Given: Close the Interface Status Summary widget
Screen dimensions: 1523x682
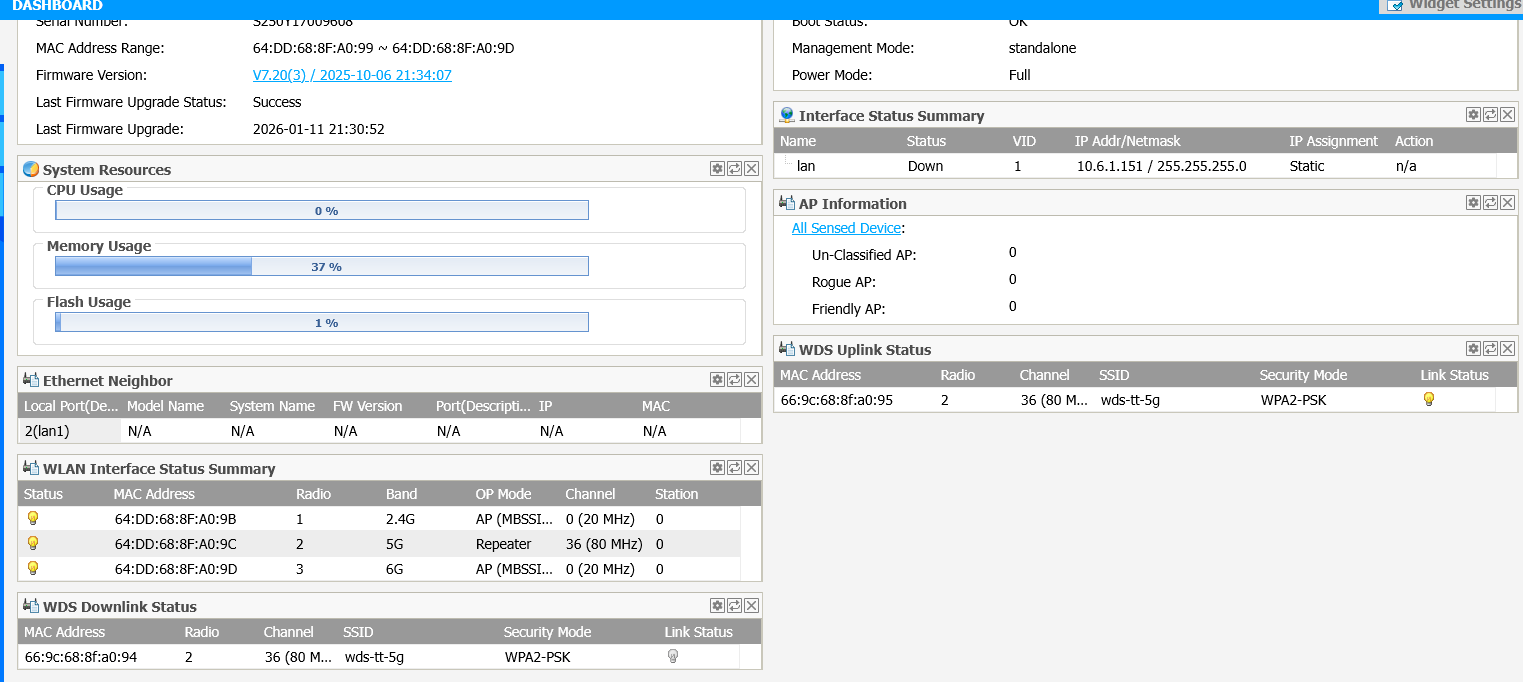Looking at the screenshot, I should 1507,115.
